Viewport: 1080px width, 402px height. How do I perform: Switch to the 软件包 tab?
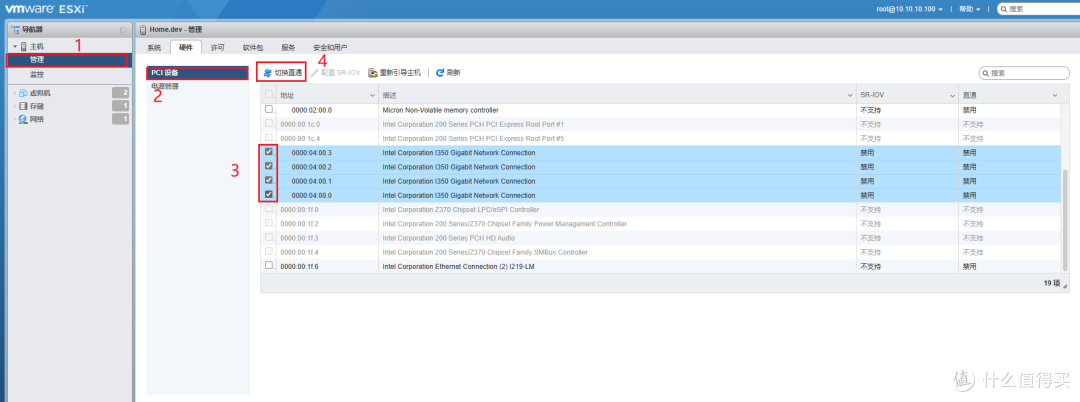(x=253, y=47)
